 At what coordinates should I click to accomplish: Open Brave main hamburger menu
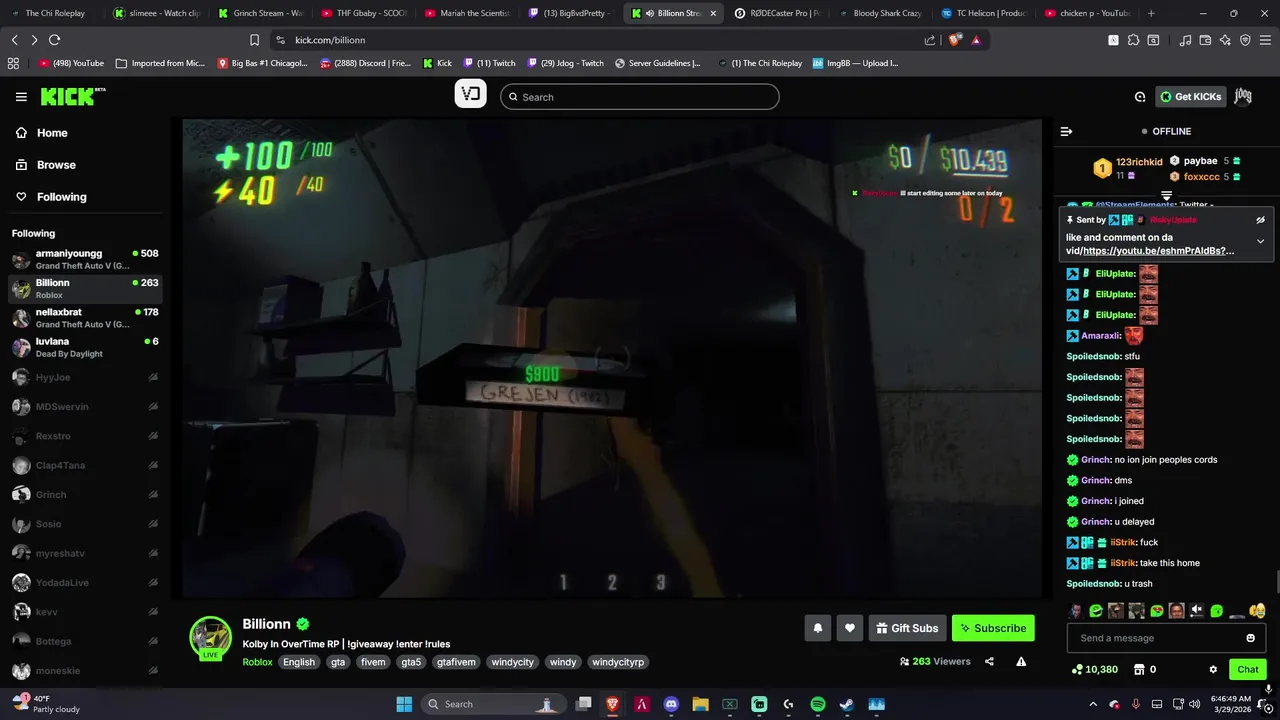pos(1266,40)
